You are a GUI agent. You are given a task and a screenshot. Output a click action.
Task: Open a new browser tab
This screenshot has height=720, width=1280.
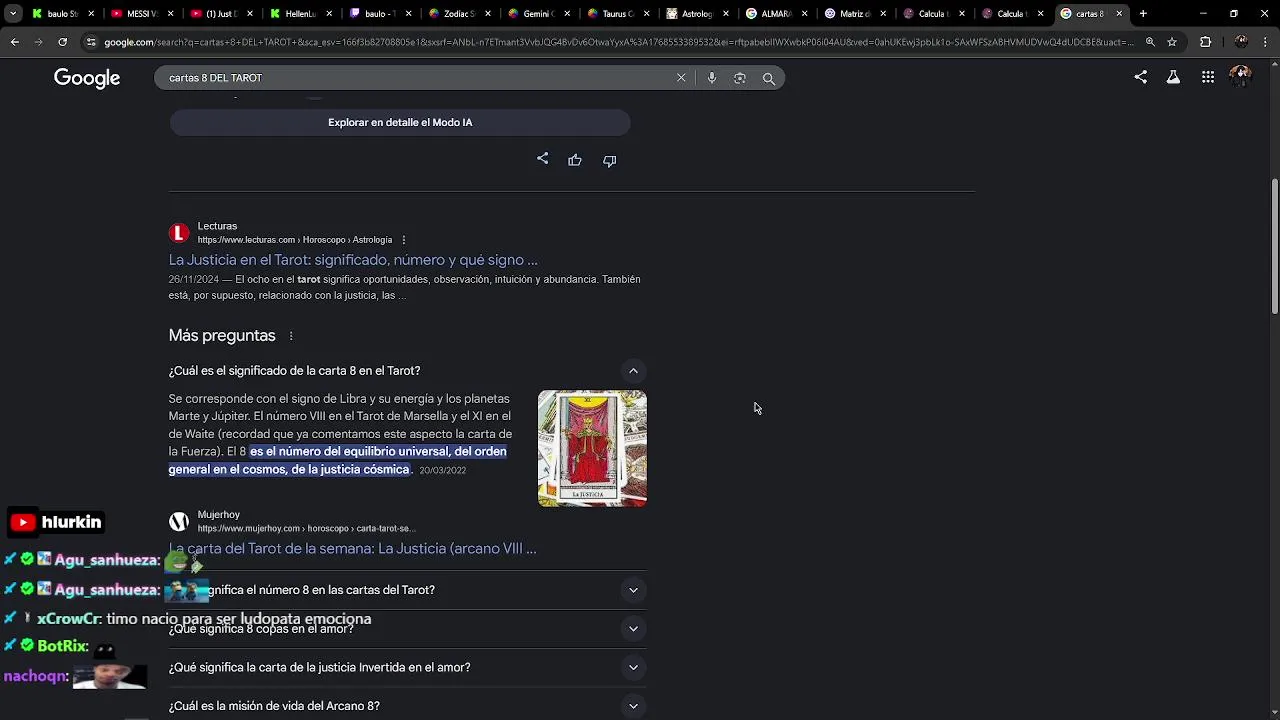tap(1143, 14)
